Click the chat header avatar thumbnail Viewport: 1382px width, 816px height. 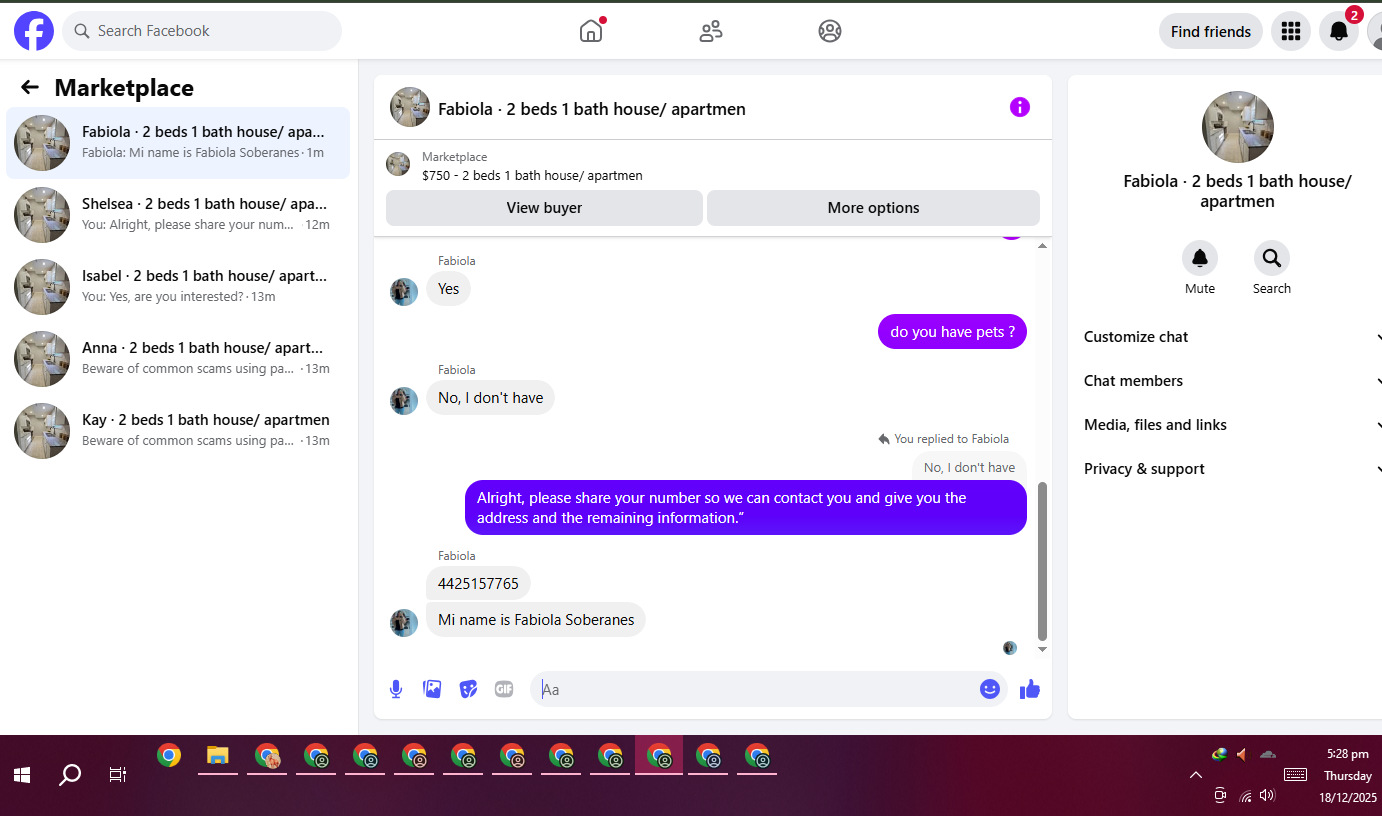(x=410, y=107)
